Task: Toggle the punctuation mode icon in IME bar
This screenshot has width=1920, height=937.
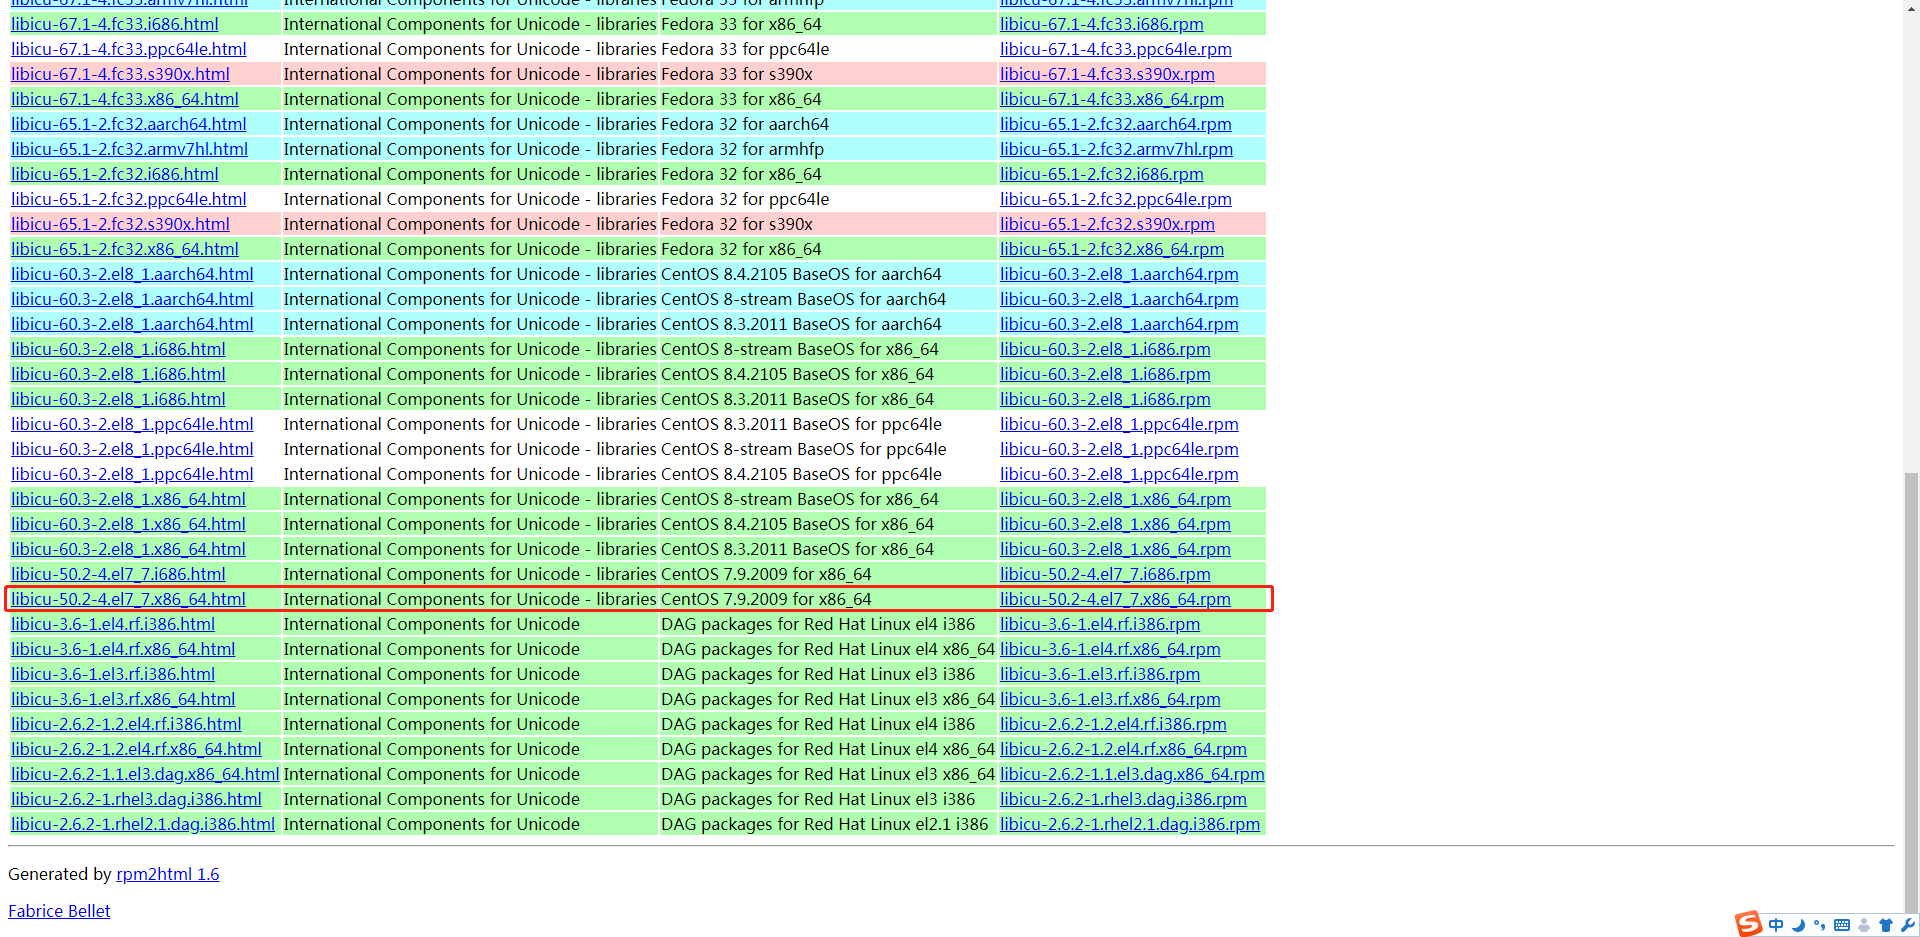Action: (x=1819, y=925)
